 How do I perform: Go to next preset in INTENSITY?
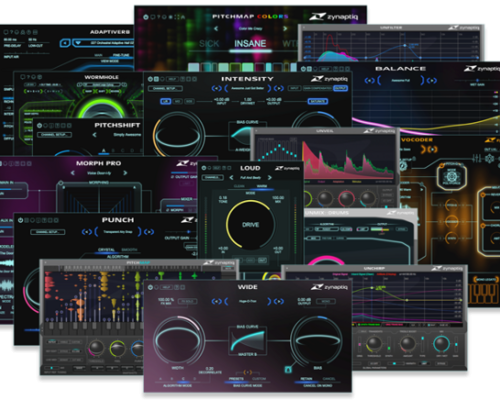(279, 88)
